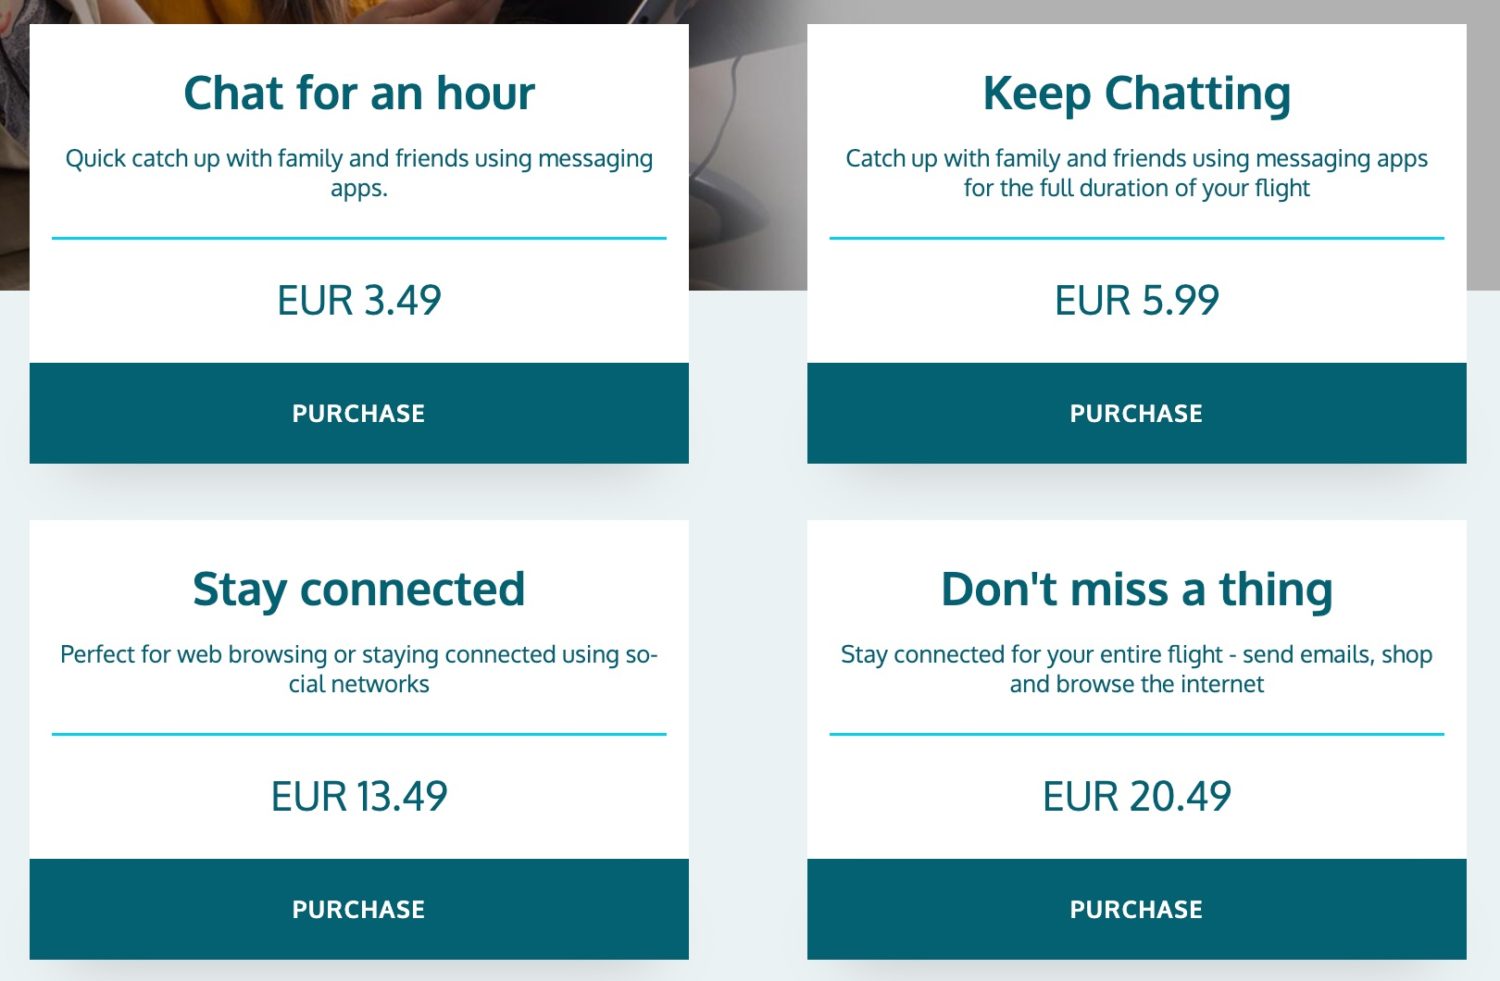Click the full flight duration description text
The image size is (1500, 981).
tap(1136, 172)
